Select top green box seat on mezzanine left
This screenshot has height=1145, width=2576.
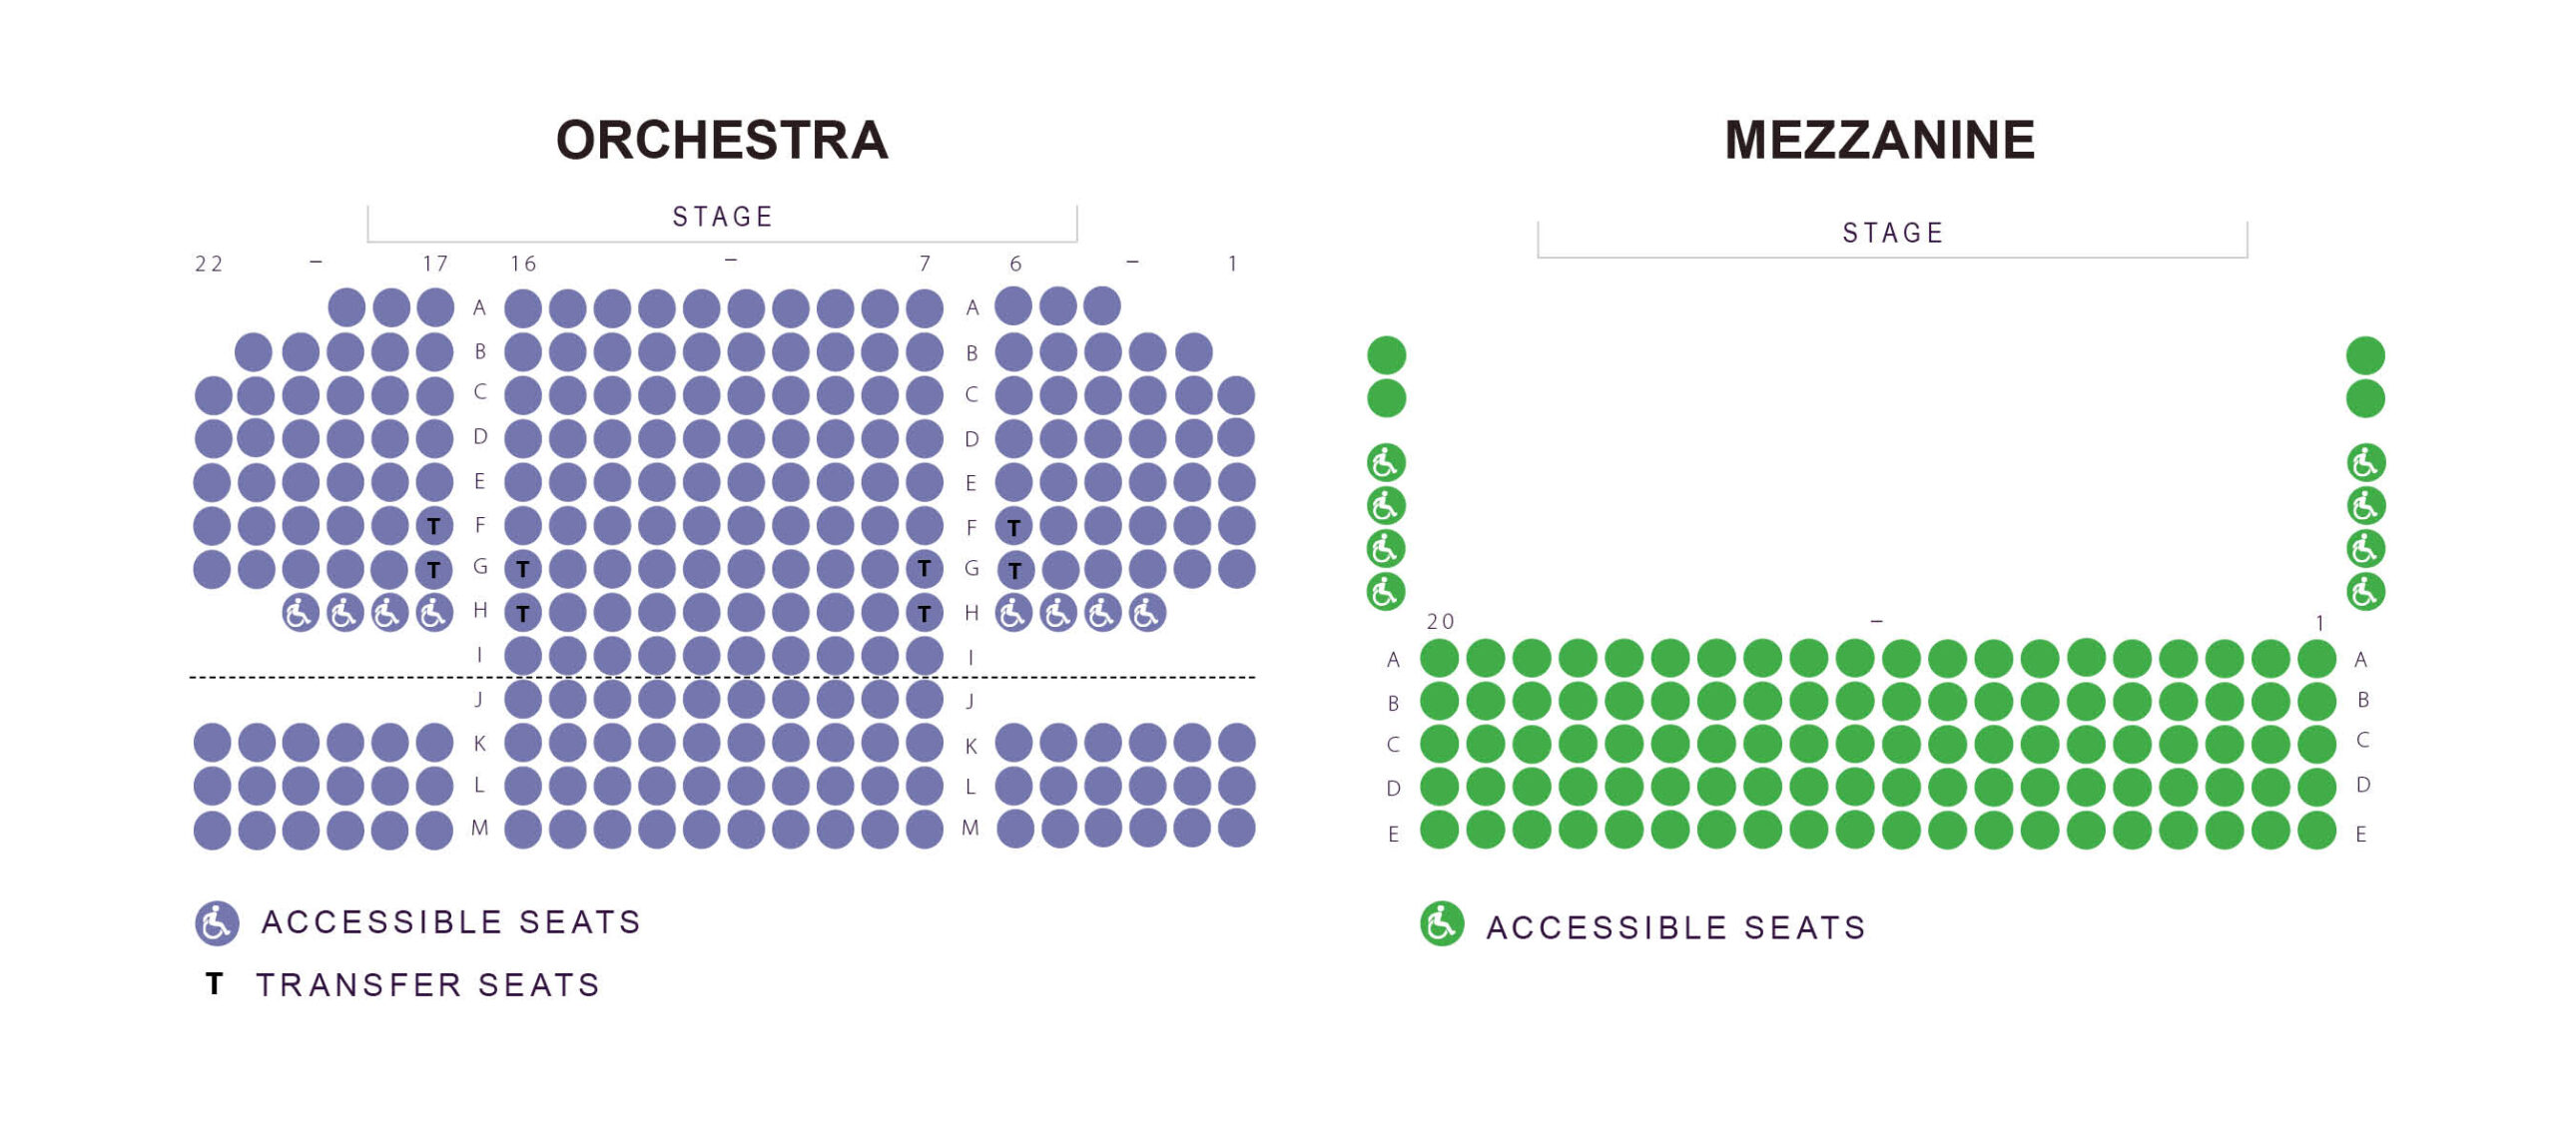1386,355
